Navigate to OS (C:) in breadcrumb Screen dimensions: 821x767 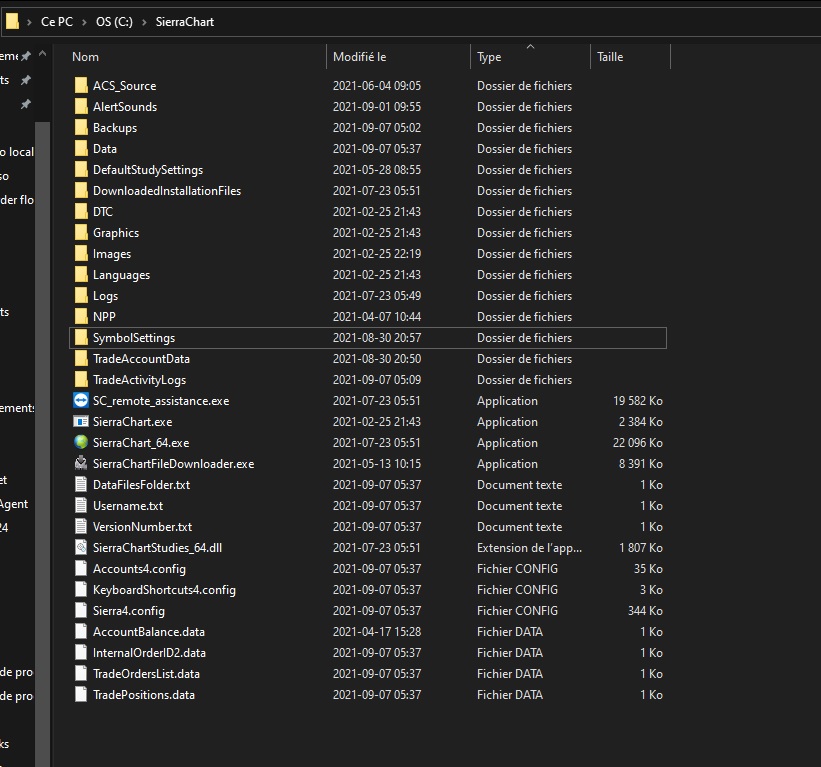pos(115,21)
